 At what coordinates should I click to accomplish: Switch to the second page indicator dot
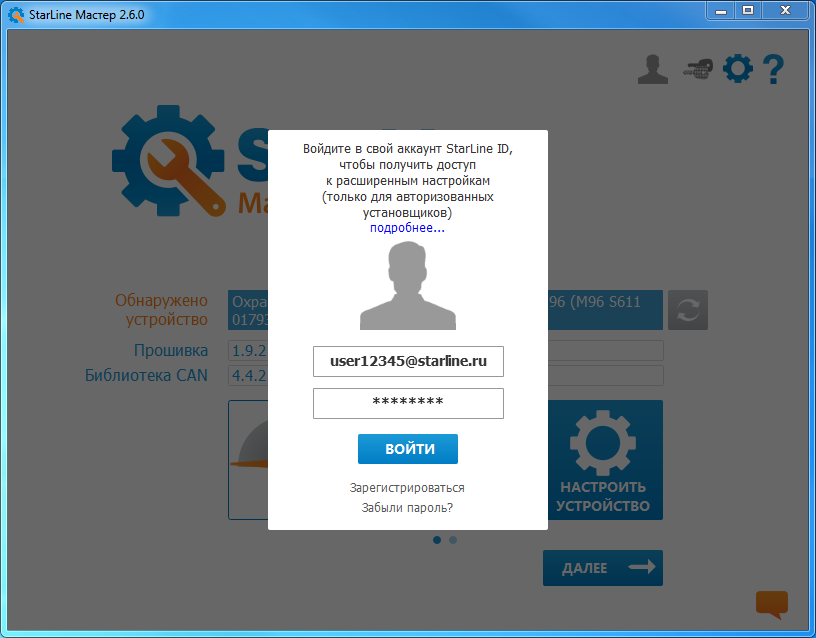click(453, 540)
